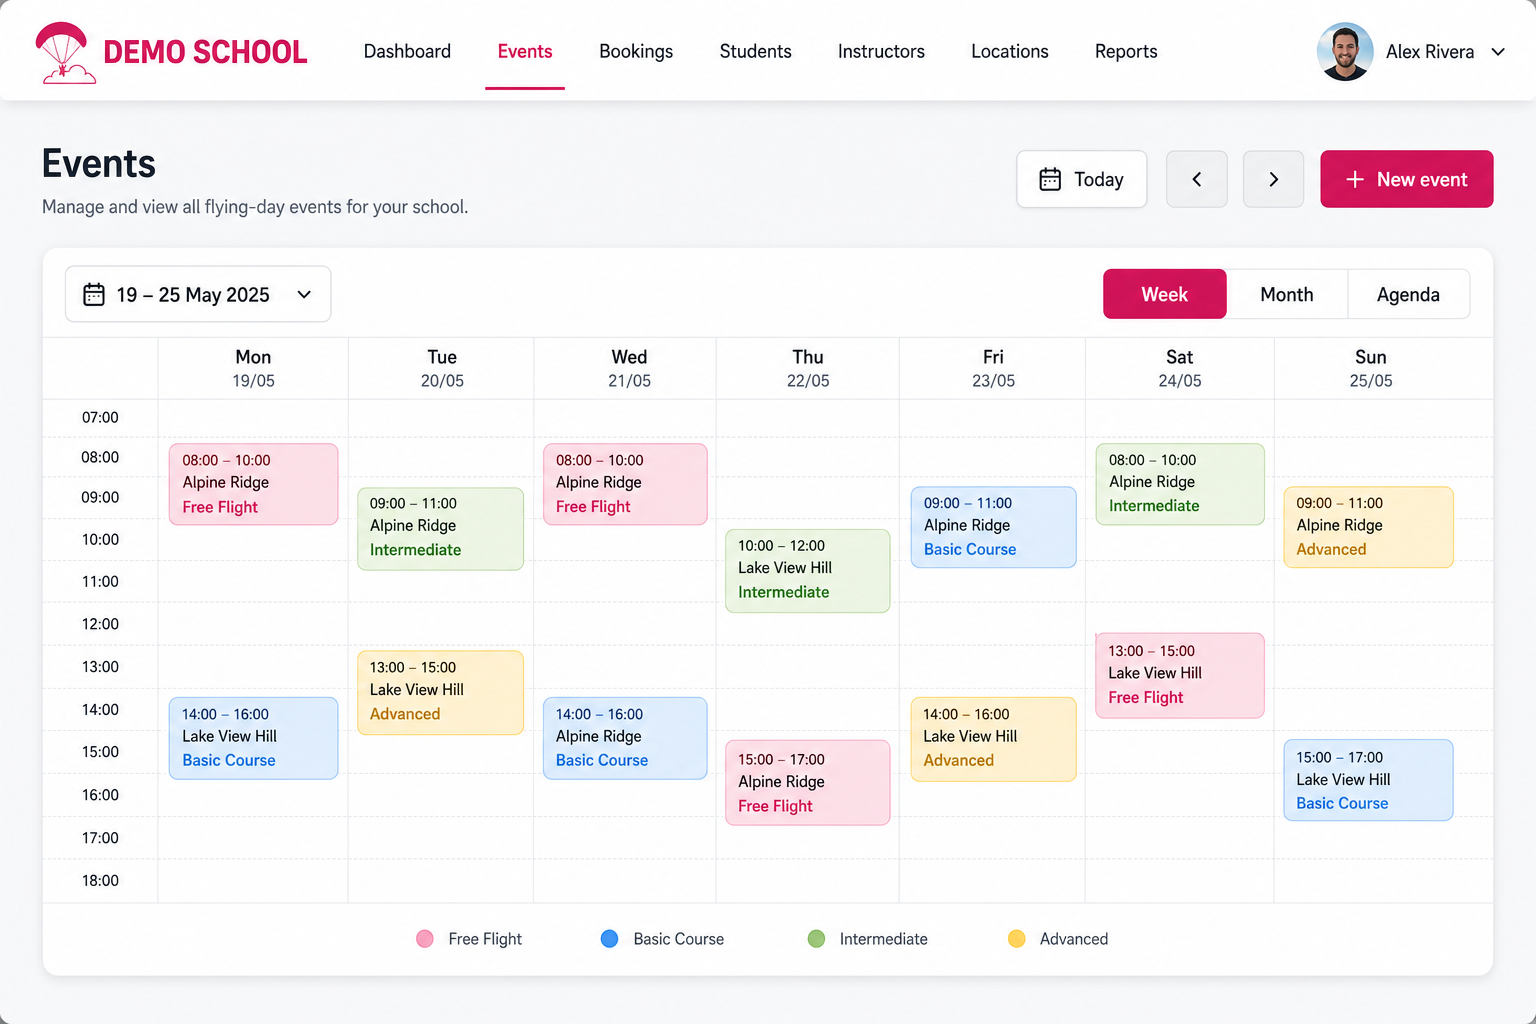Open Friday 14:00 Lake View Hill Advanced event

click(993, 739)
